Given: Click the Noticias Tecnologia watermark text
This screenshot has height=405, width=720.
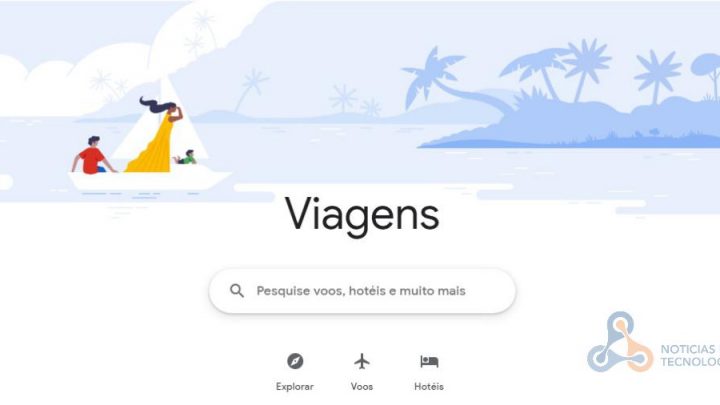Looking at the screenshot, I should point(690,355).
